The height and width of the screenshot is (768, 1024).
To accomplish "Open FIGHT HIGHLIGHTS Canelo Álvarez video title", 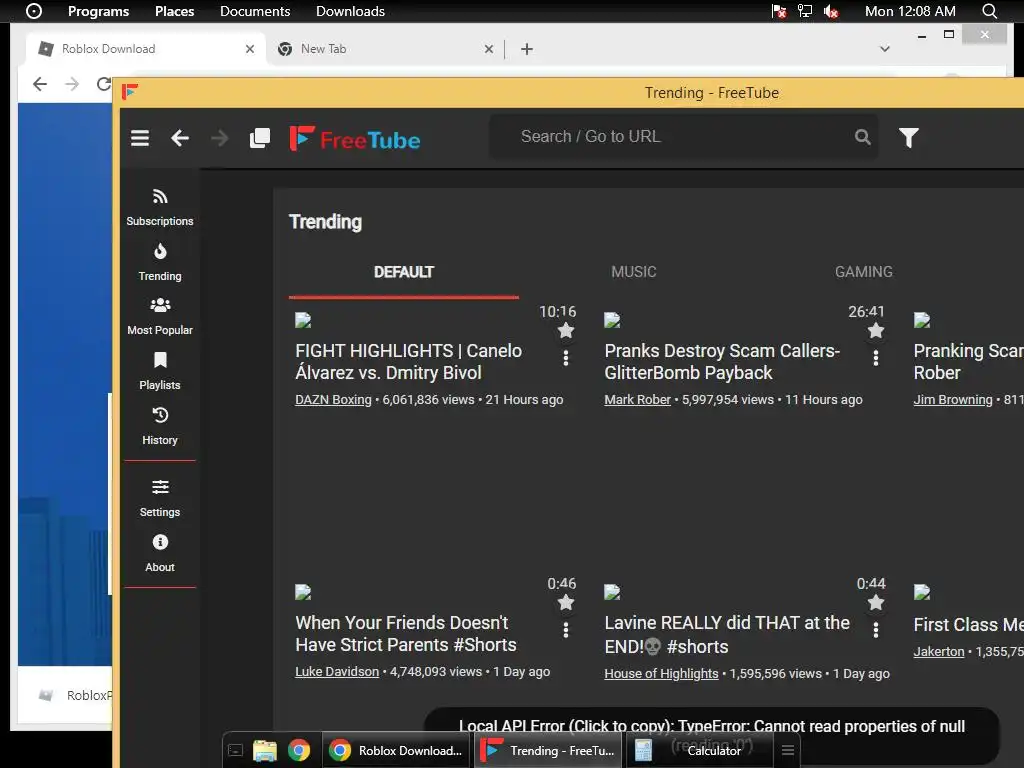I will 408,362.
